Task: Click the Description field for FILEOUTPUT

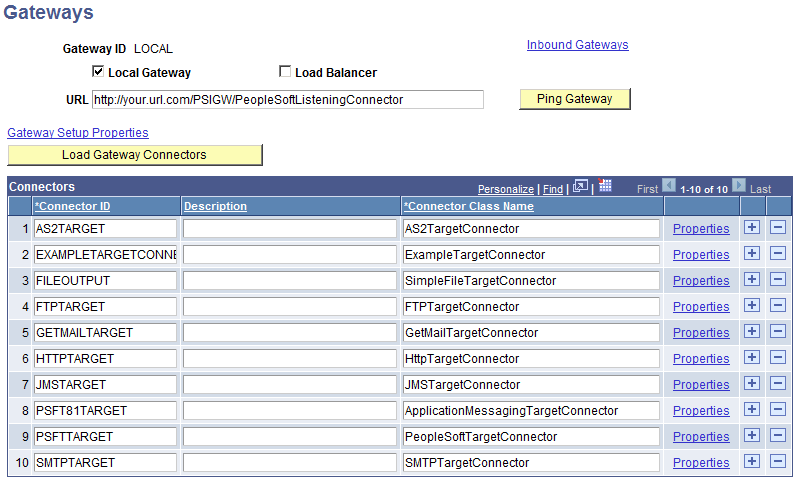Action: click(290, 281)
